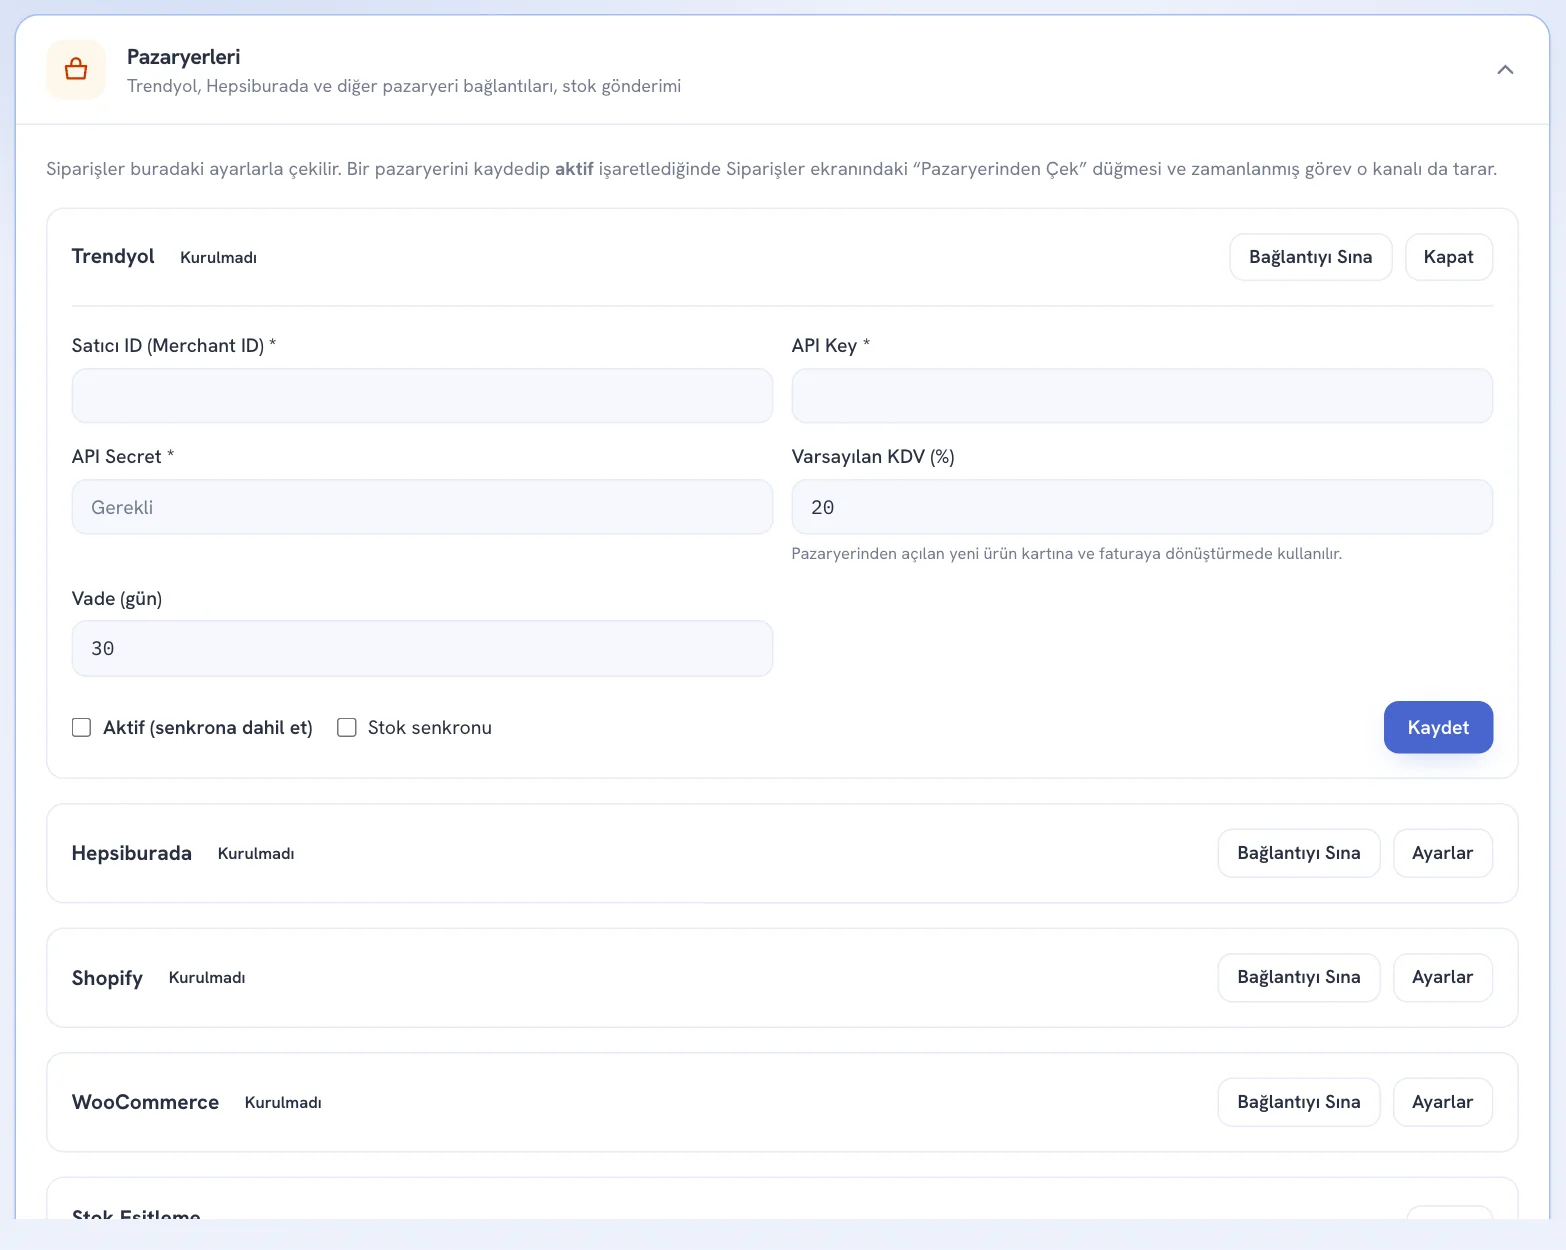The height and width of the screenshot is (1250, 1566).
Task: Click the orange shopping basket Pazaryerleri icon
Action: click(76, 70)
